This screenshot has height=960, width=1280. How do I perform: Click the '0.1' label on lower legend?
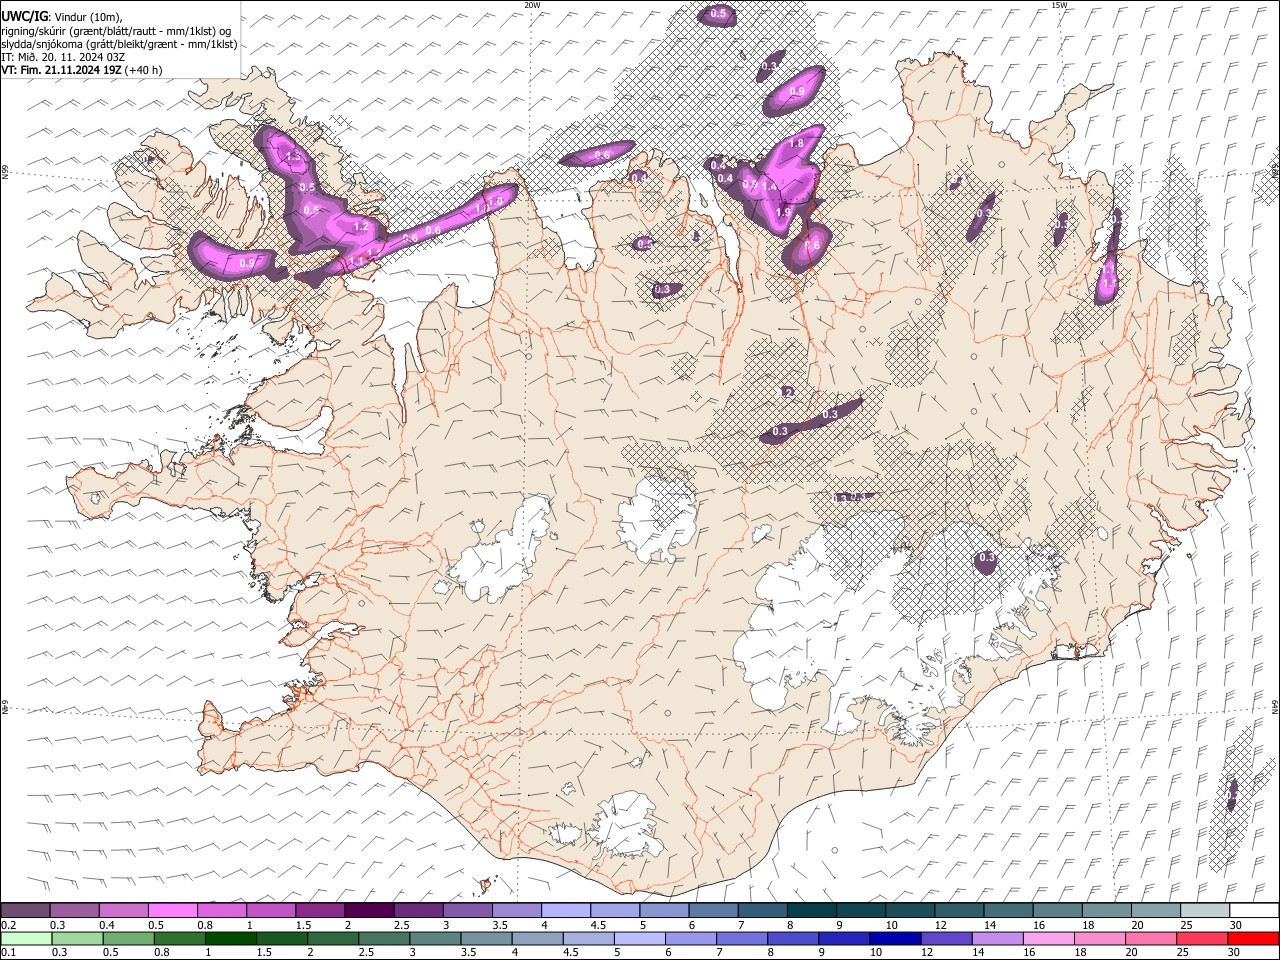coord(10,952)
